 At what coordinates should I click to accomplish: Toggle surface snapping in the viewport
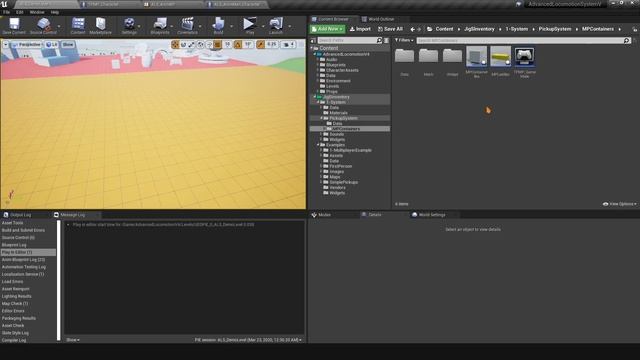(x=209, y=44)
